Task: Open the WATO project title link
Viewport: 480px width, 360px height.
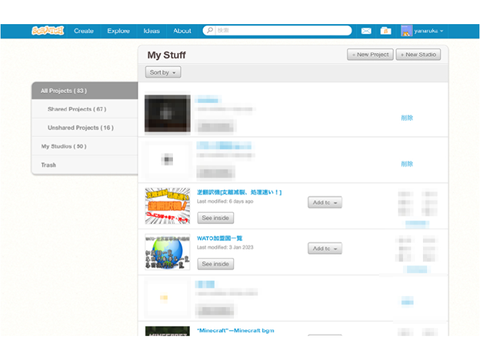Action: [220, 238]
